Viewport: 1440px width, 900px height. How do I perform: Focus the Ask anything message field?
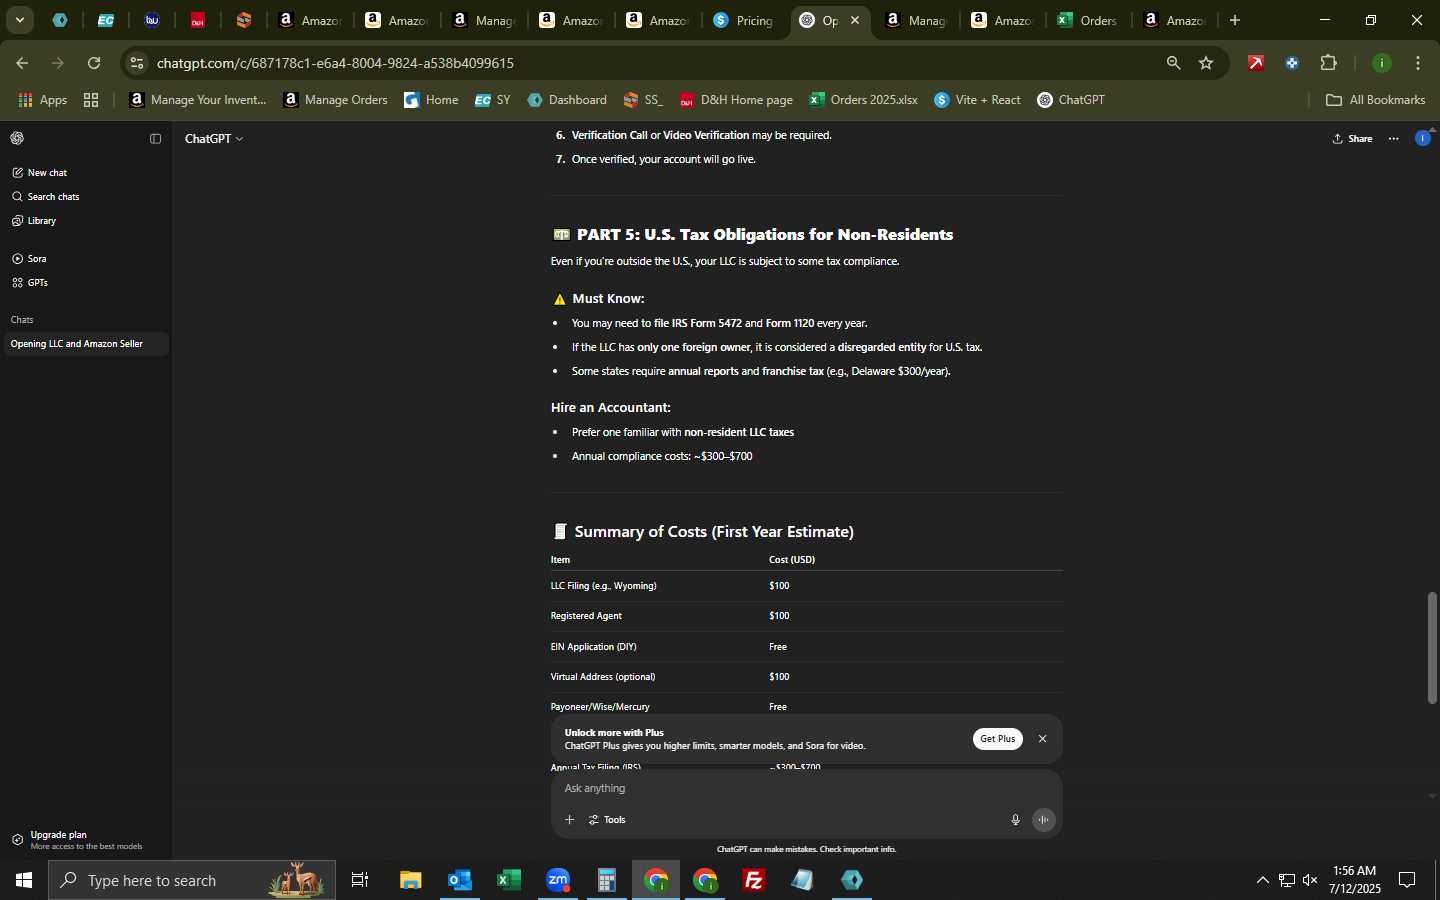[805, 789]
